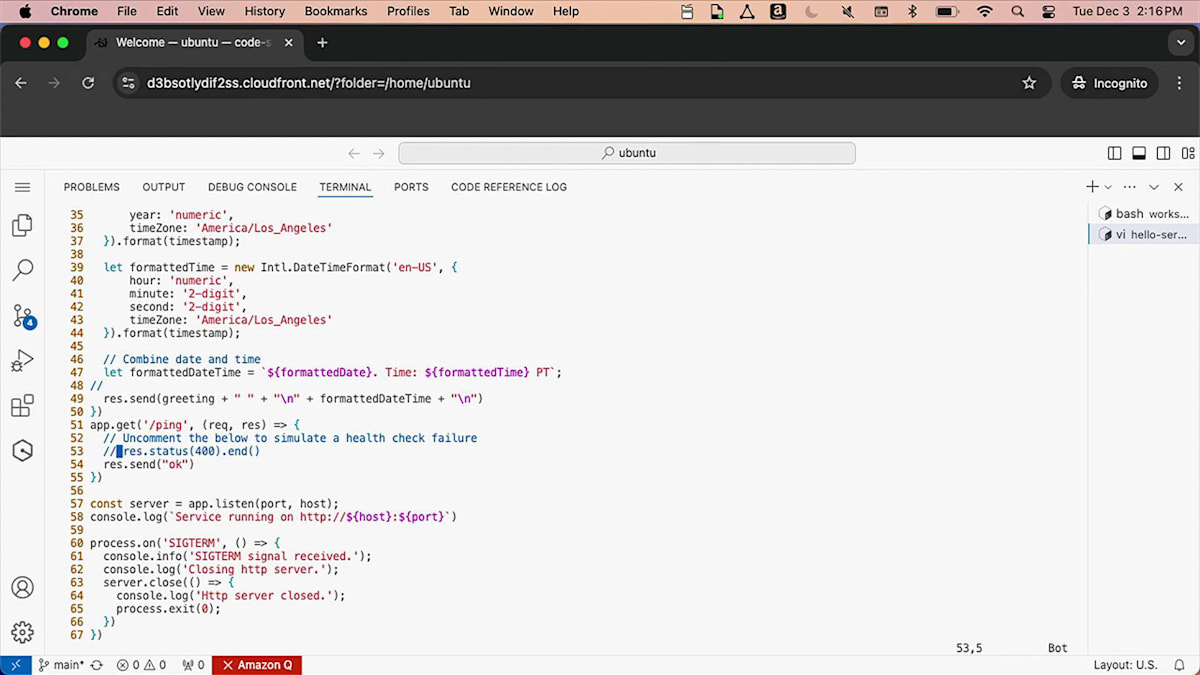This screenshot has height=675, width=1200.
Task: Open the Manage gear icon
Action: (22, 632)
